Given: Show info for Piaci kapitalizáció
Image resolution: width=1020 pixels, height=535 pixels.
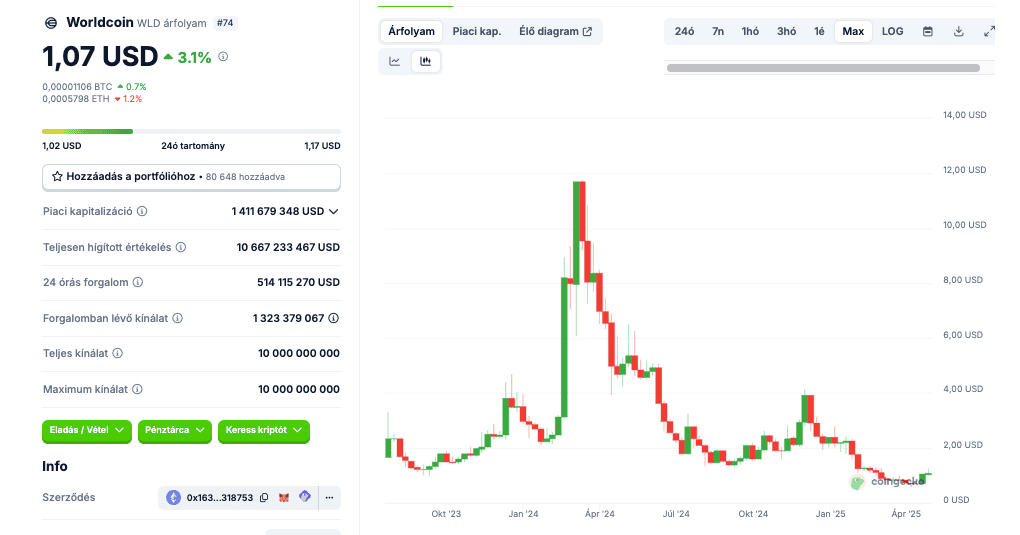Looking at the screenshot, I should tap(142, 212).
